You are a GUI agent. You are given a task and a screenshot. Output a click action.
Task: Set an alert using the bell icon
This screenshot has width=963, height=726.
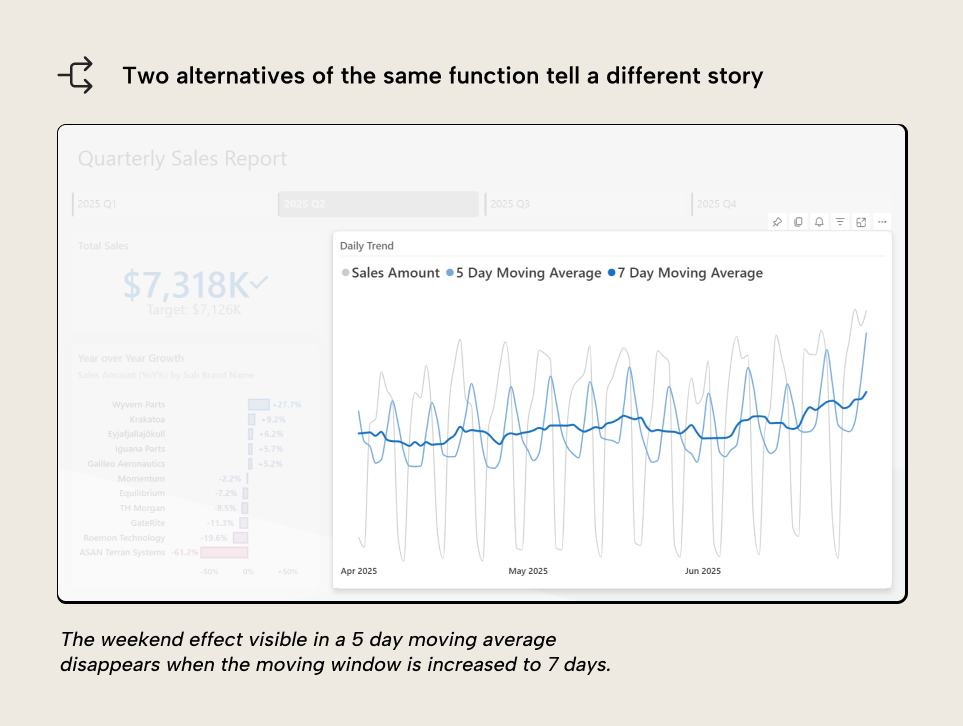pyautogui.click(x=818, y=222)
